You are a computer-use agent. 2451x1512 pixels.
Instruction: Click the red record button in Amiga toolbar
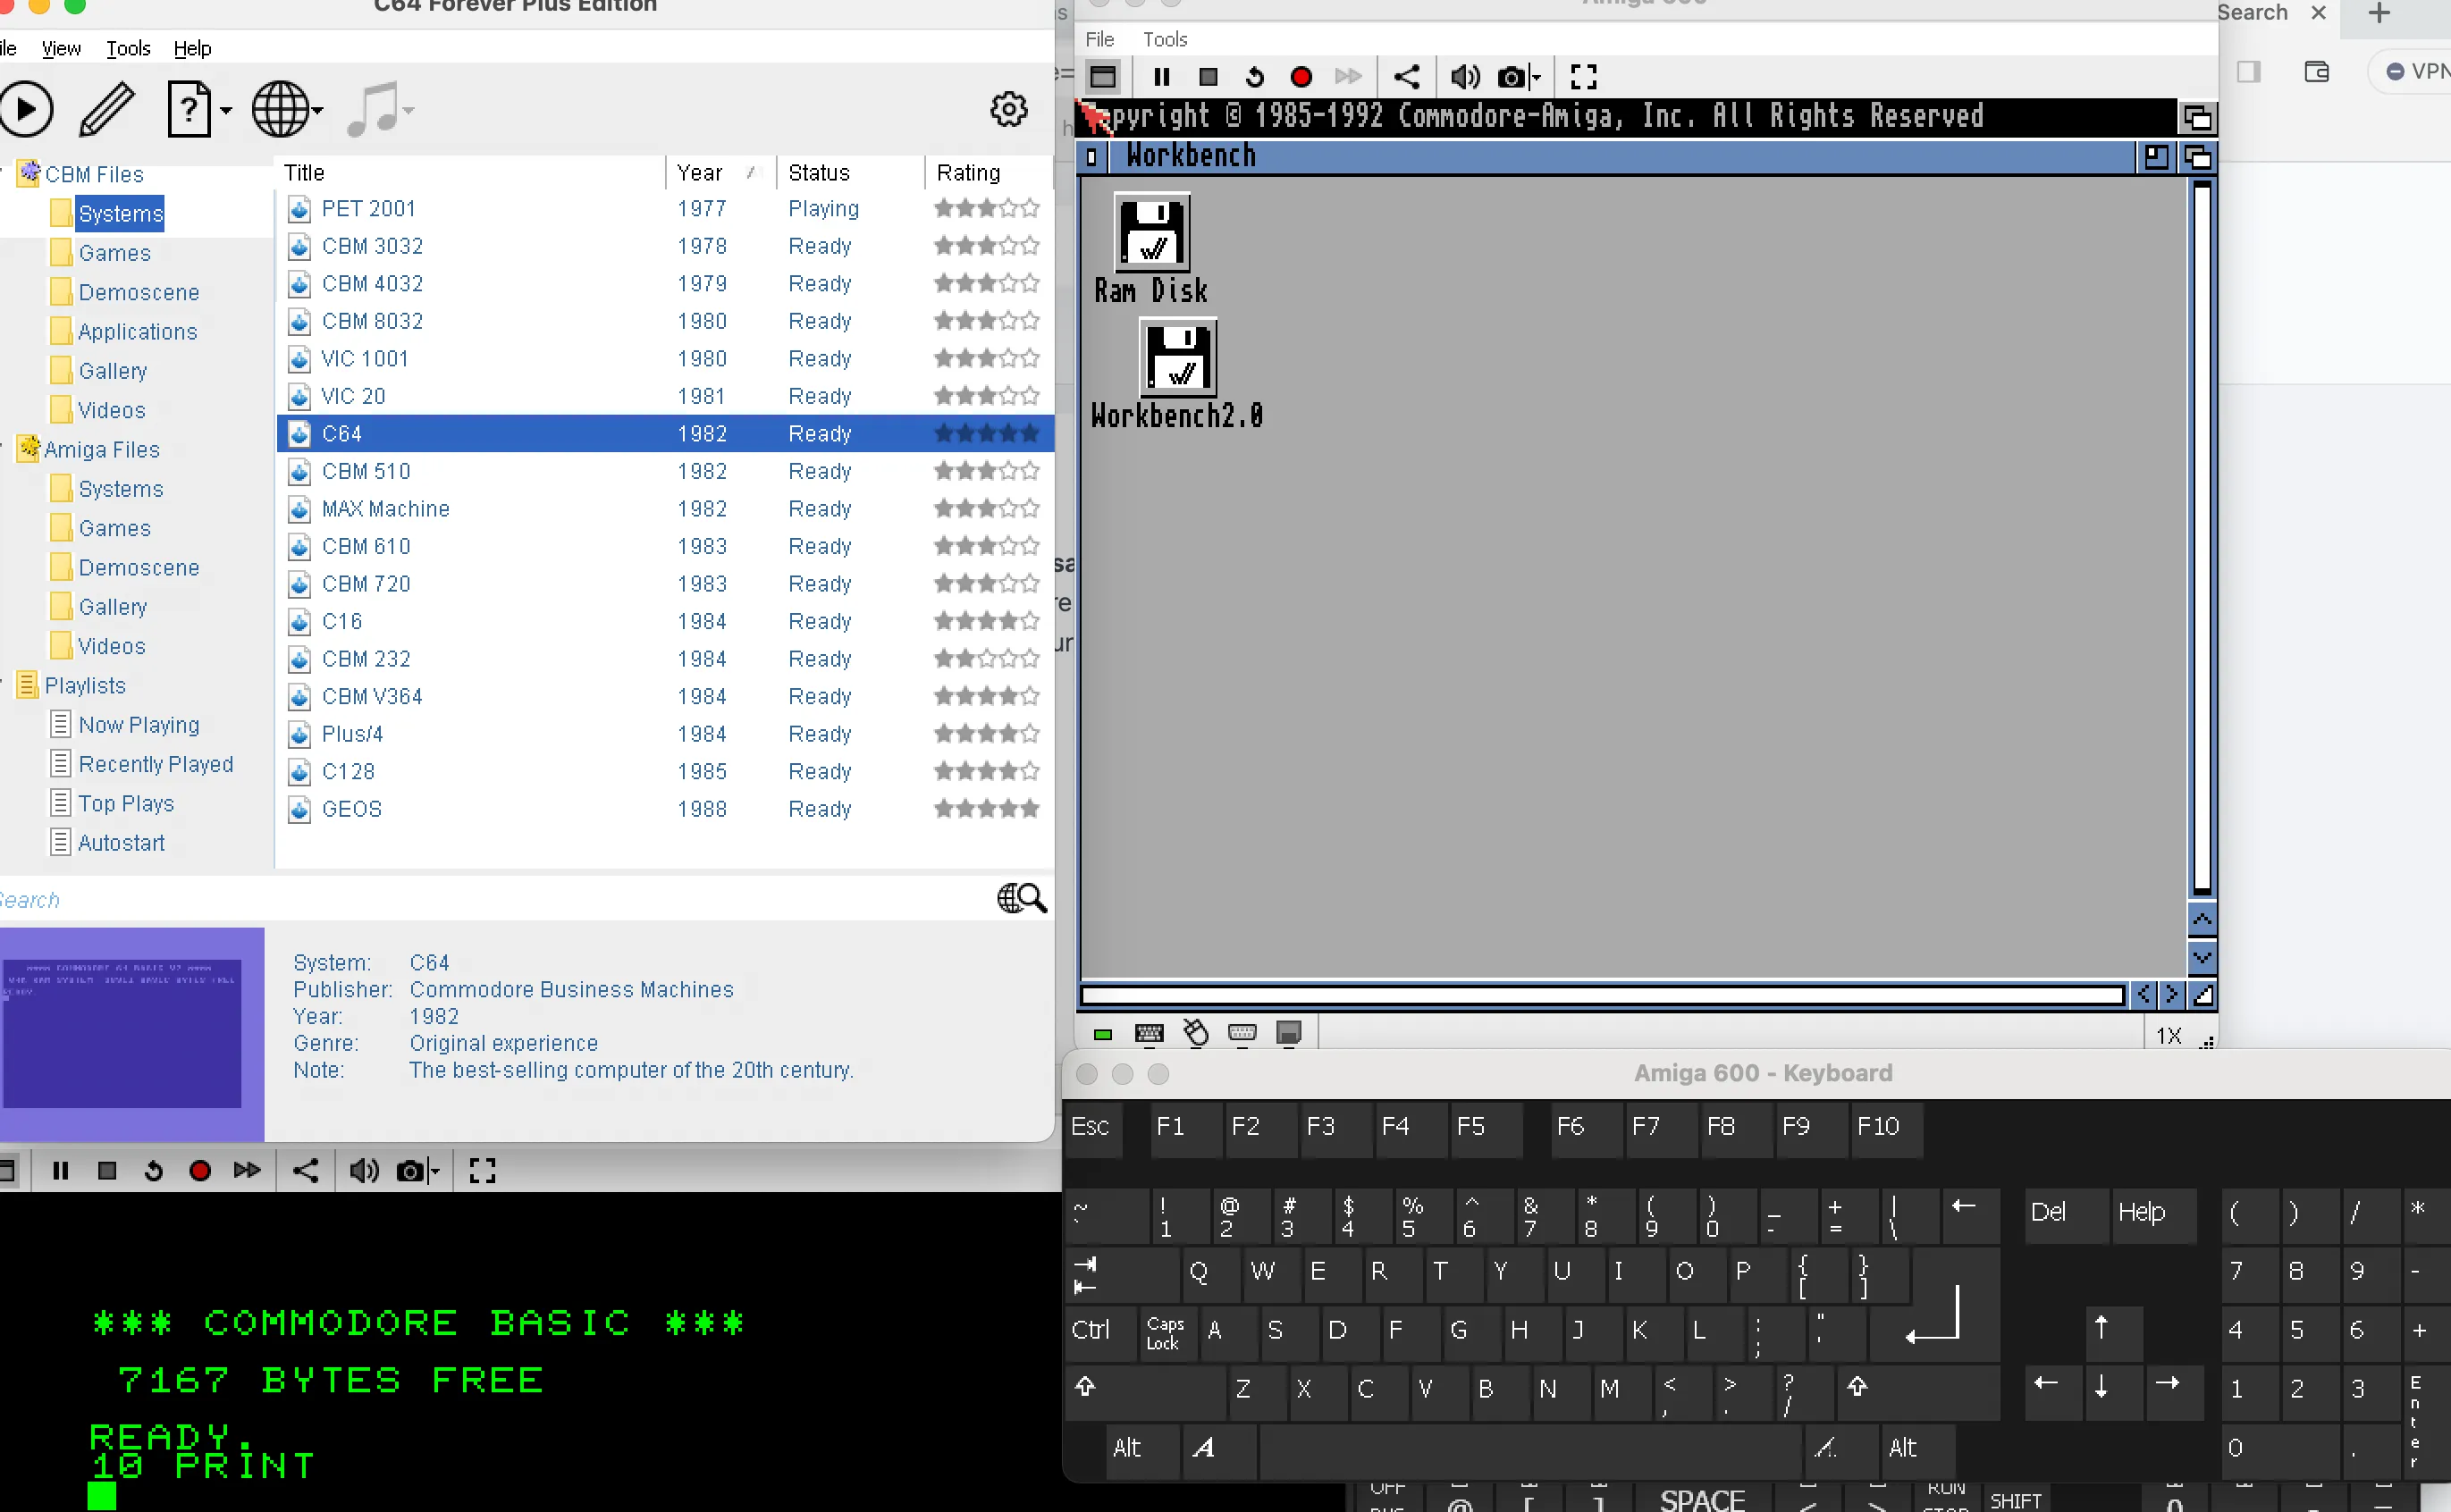pos(1301,77)
